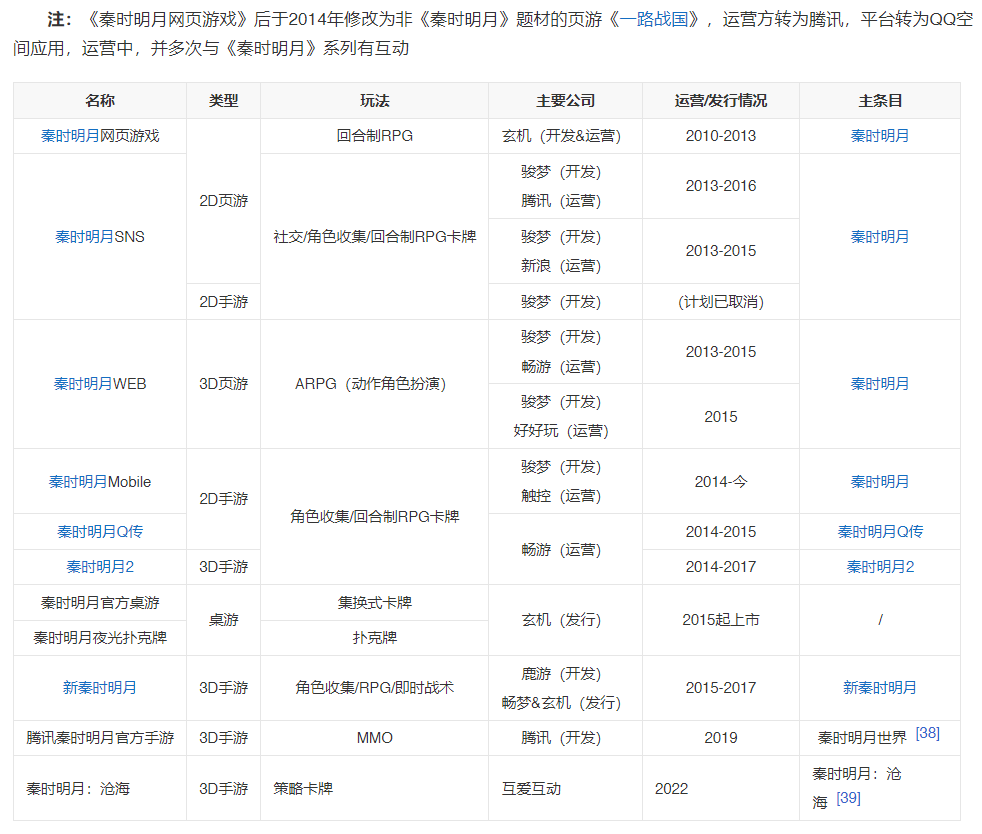Select the 主要公司 column header
The image size is (982, 834).
click(566, 101)
